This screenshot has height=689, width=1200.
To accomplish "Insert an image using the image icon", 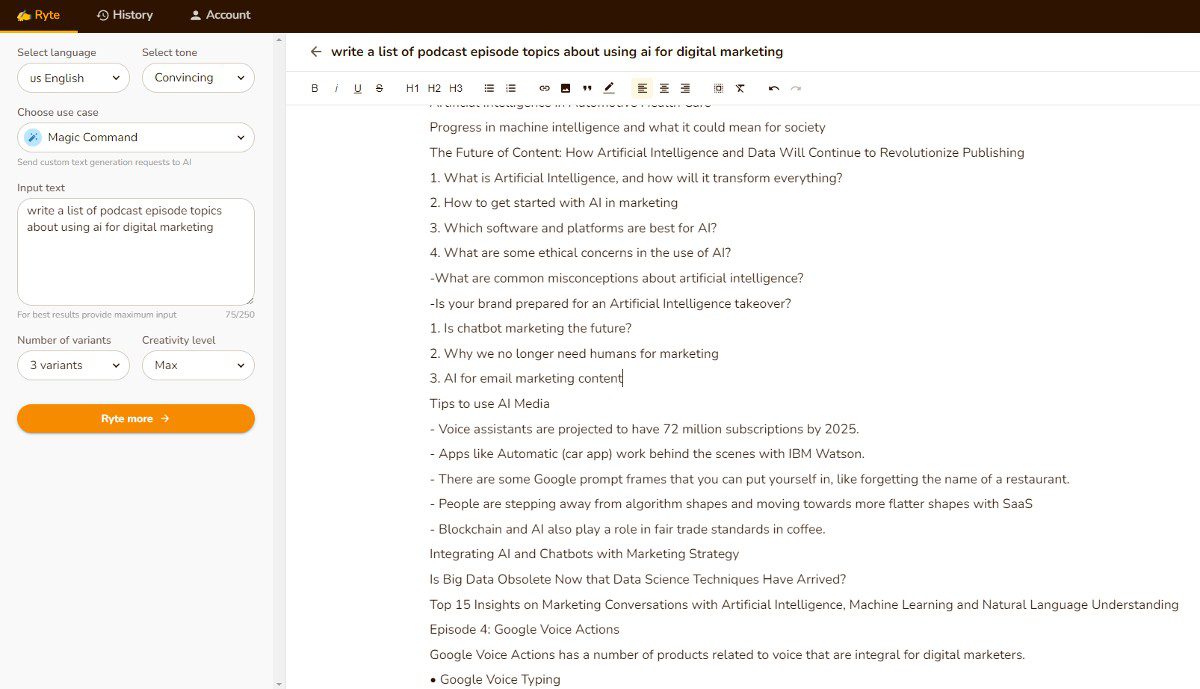I will 565,88.
